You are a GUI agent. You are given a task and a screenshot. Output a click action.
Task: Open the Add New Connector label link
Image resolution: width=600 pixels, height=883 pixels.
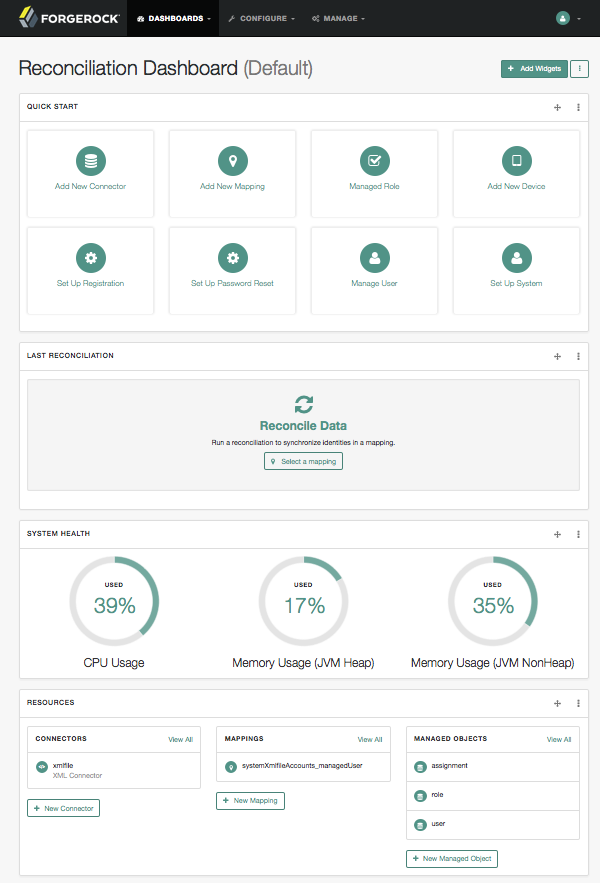pos(91,186)
